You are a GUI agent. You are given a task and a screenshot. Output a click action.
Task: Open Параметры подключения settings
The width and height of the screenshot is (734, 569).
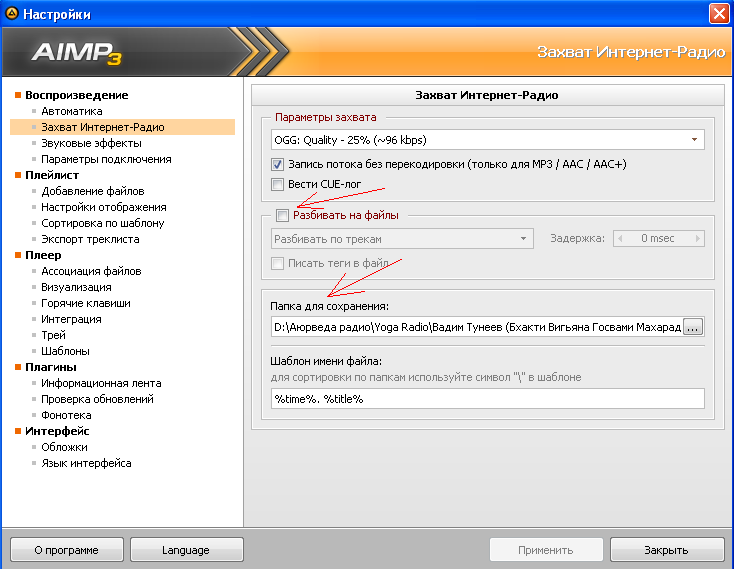coord(106,159)
